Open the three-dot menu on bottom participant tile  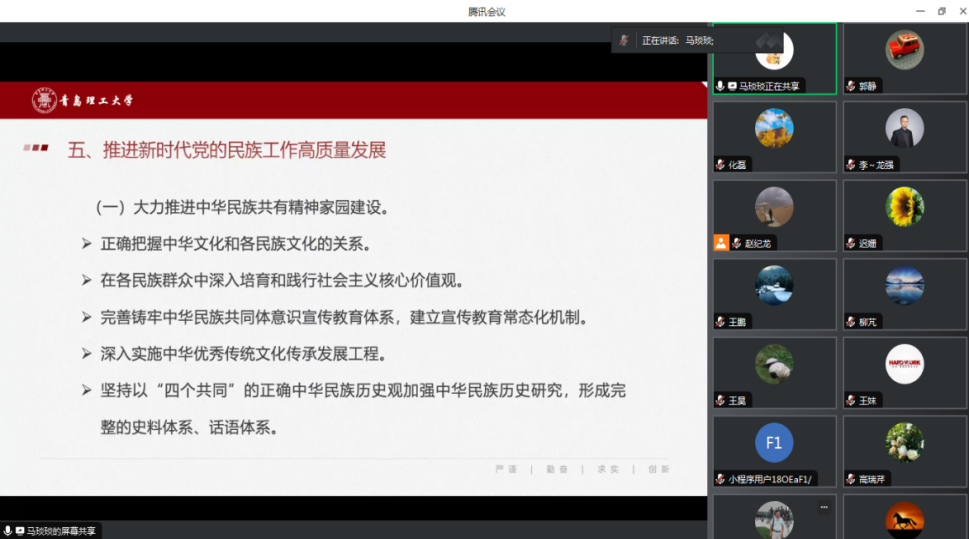[x=824, y=507]
